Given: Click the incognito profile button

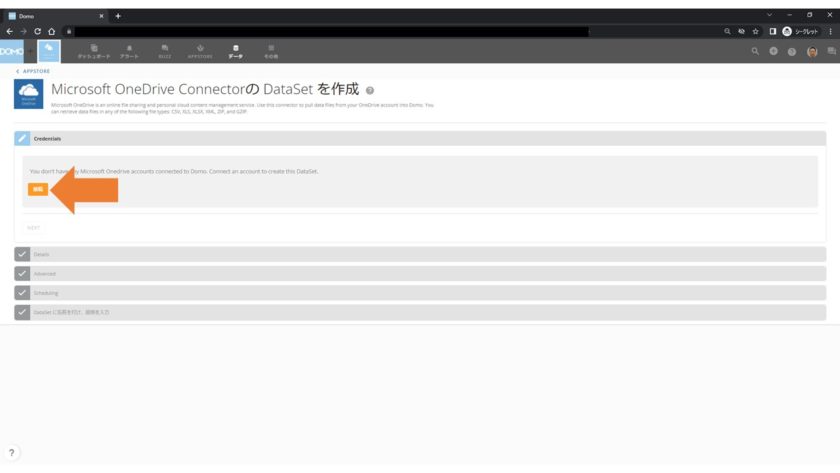Looking at the screenshot, I should click(x=800, y=32).
